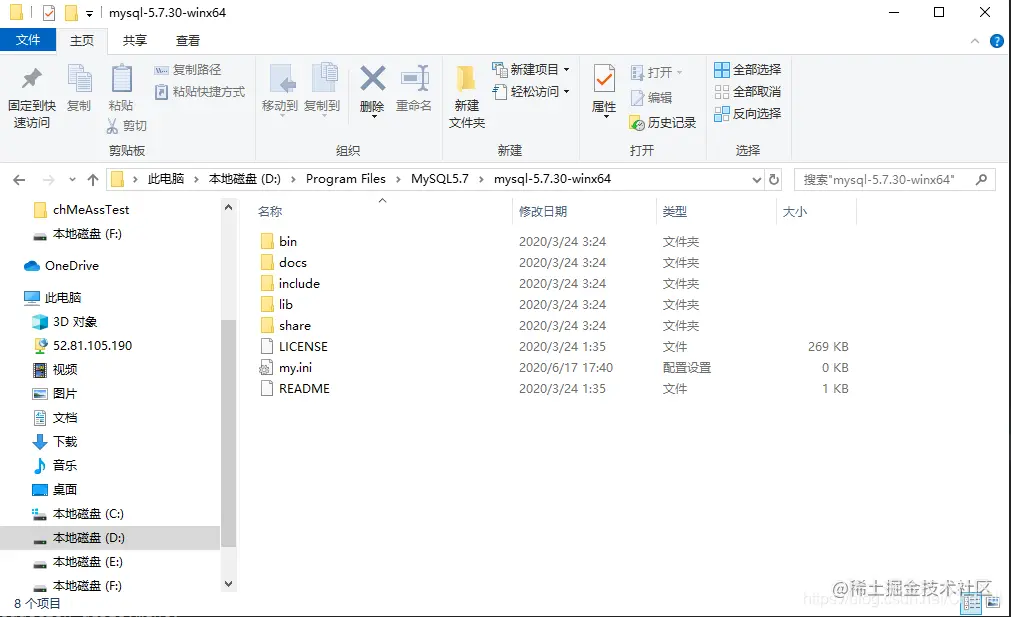Viewport: 1011px width, 617px height.
Task: Open the my.ini configuration file
Action: pyautogui.click(x=293, y=367)
